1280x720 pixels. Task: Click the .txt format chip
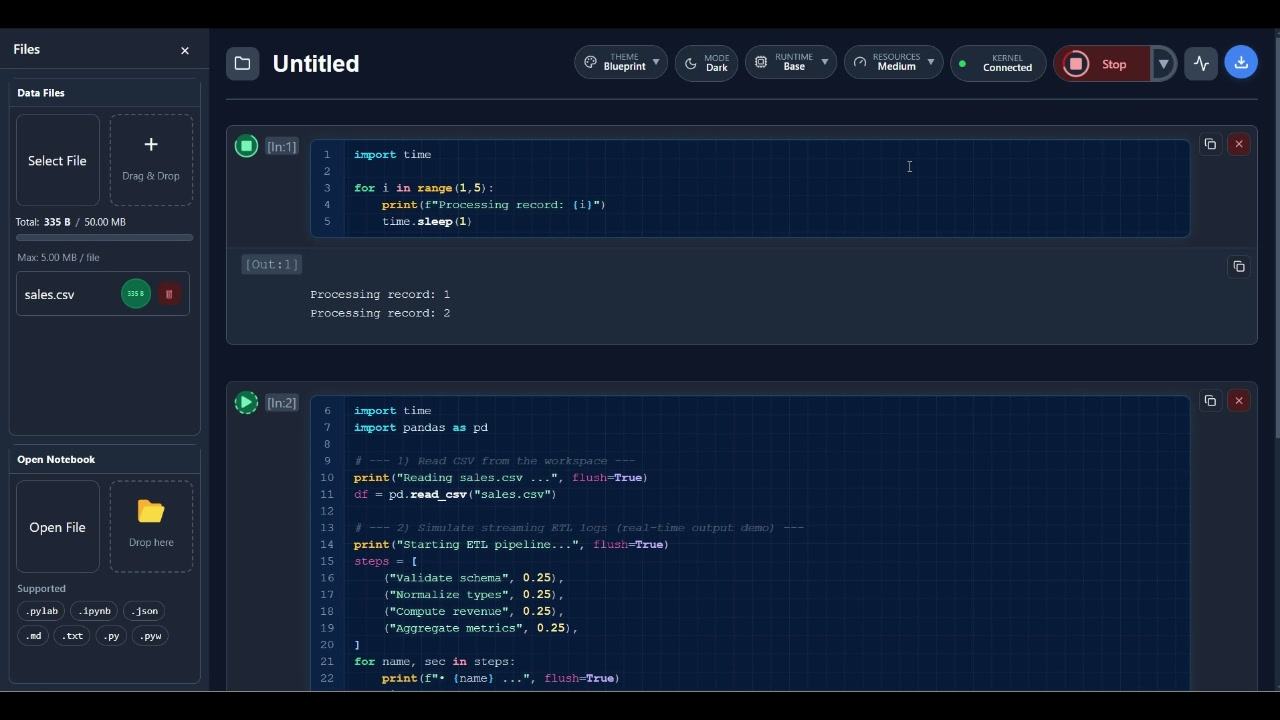pos(72,636)
